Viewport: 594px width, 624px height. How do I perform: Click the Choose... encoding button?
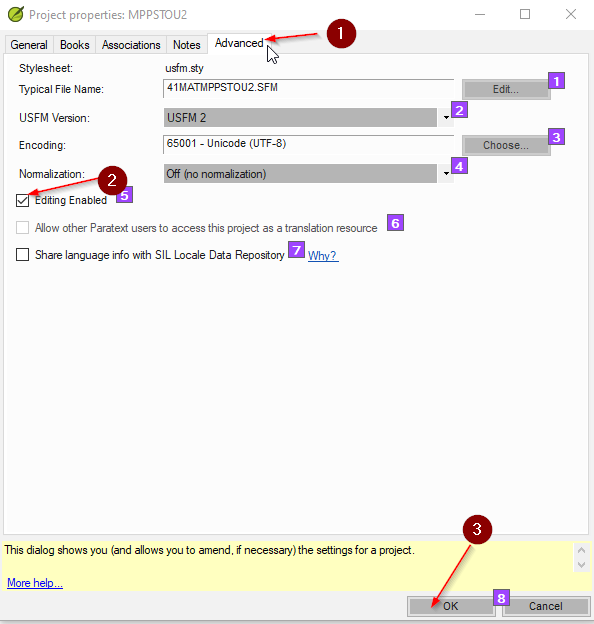coord(506,145)
